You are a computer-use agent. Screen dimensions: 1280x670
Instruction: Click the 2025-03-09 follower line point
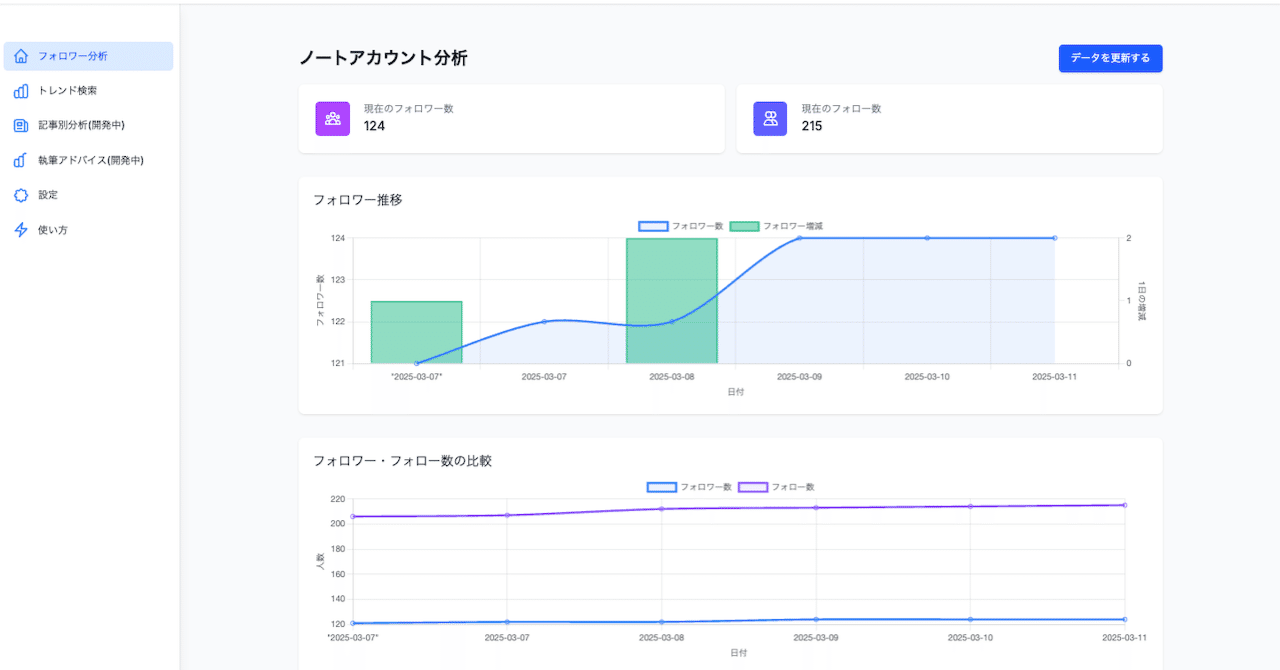(800, 238)
